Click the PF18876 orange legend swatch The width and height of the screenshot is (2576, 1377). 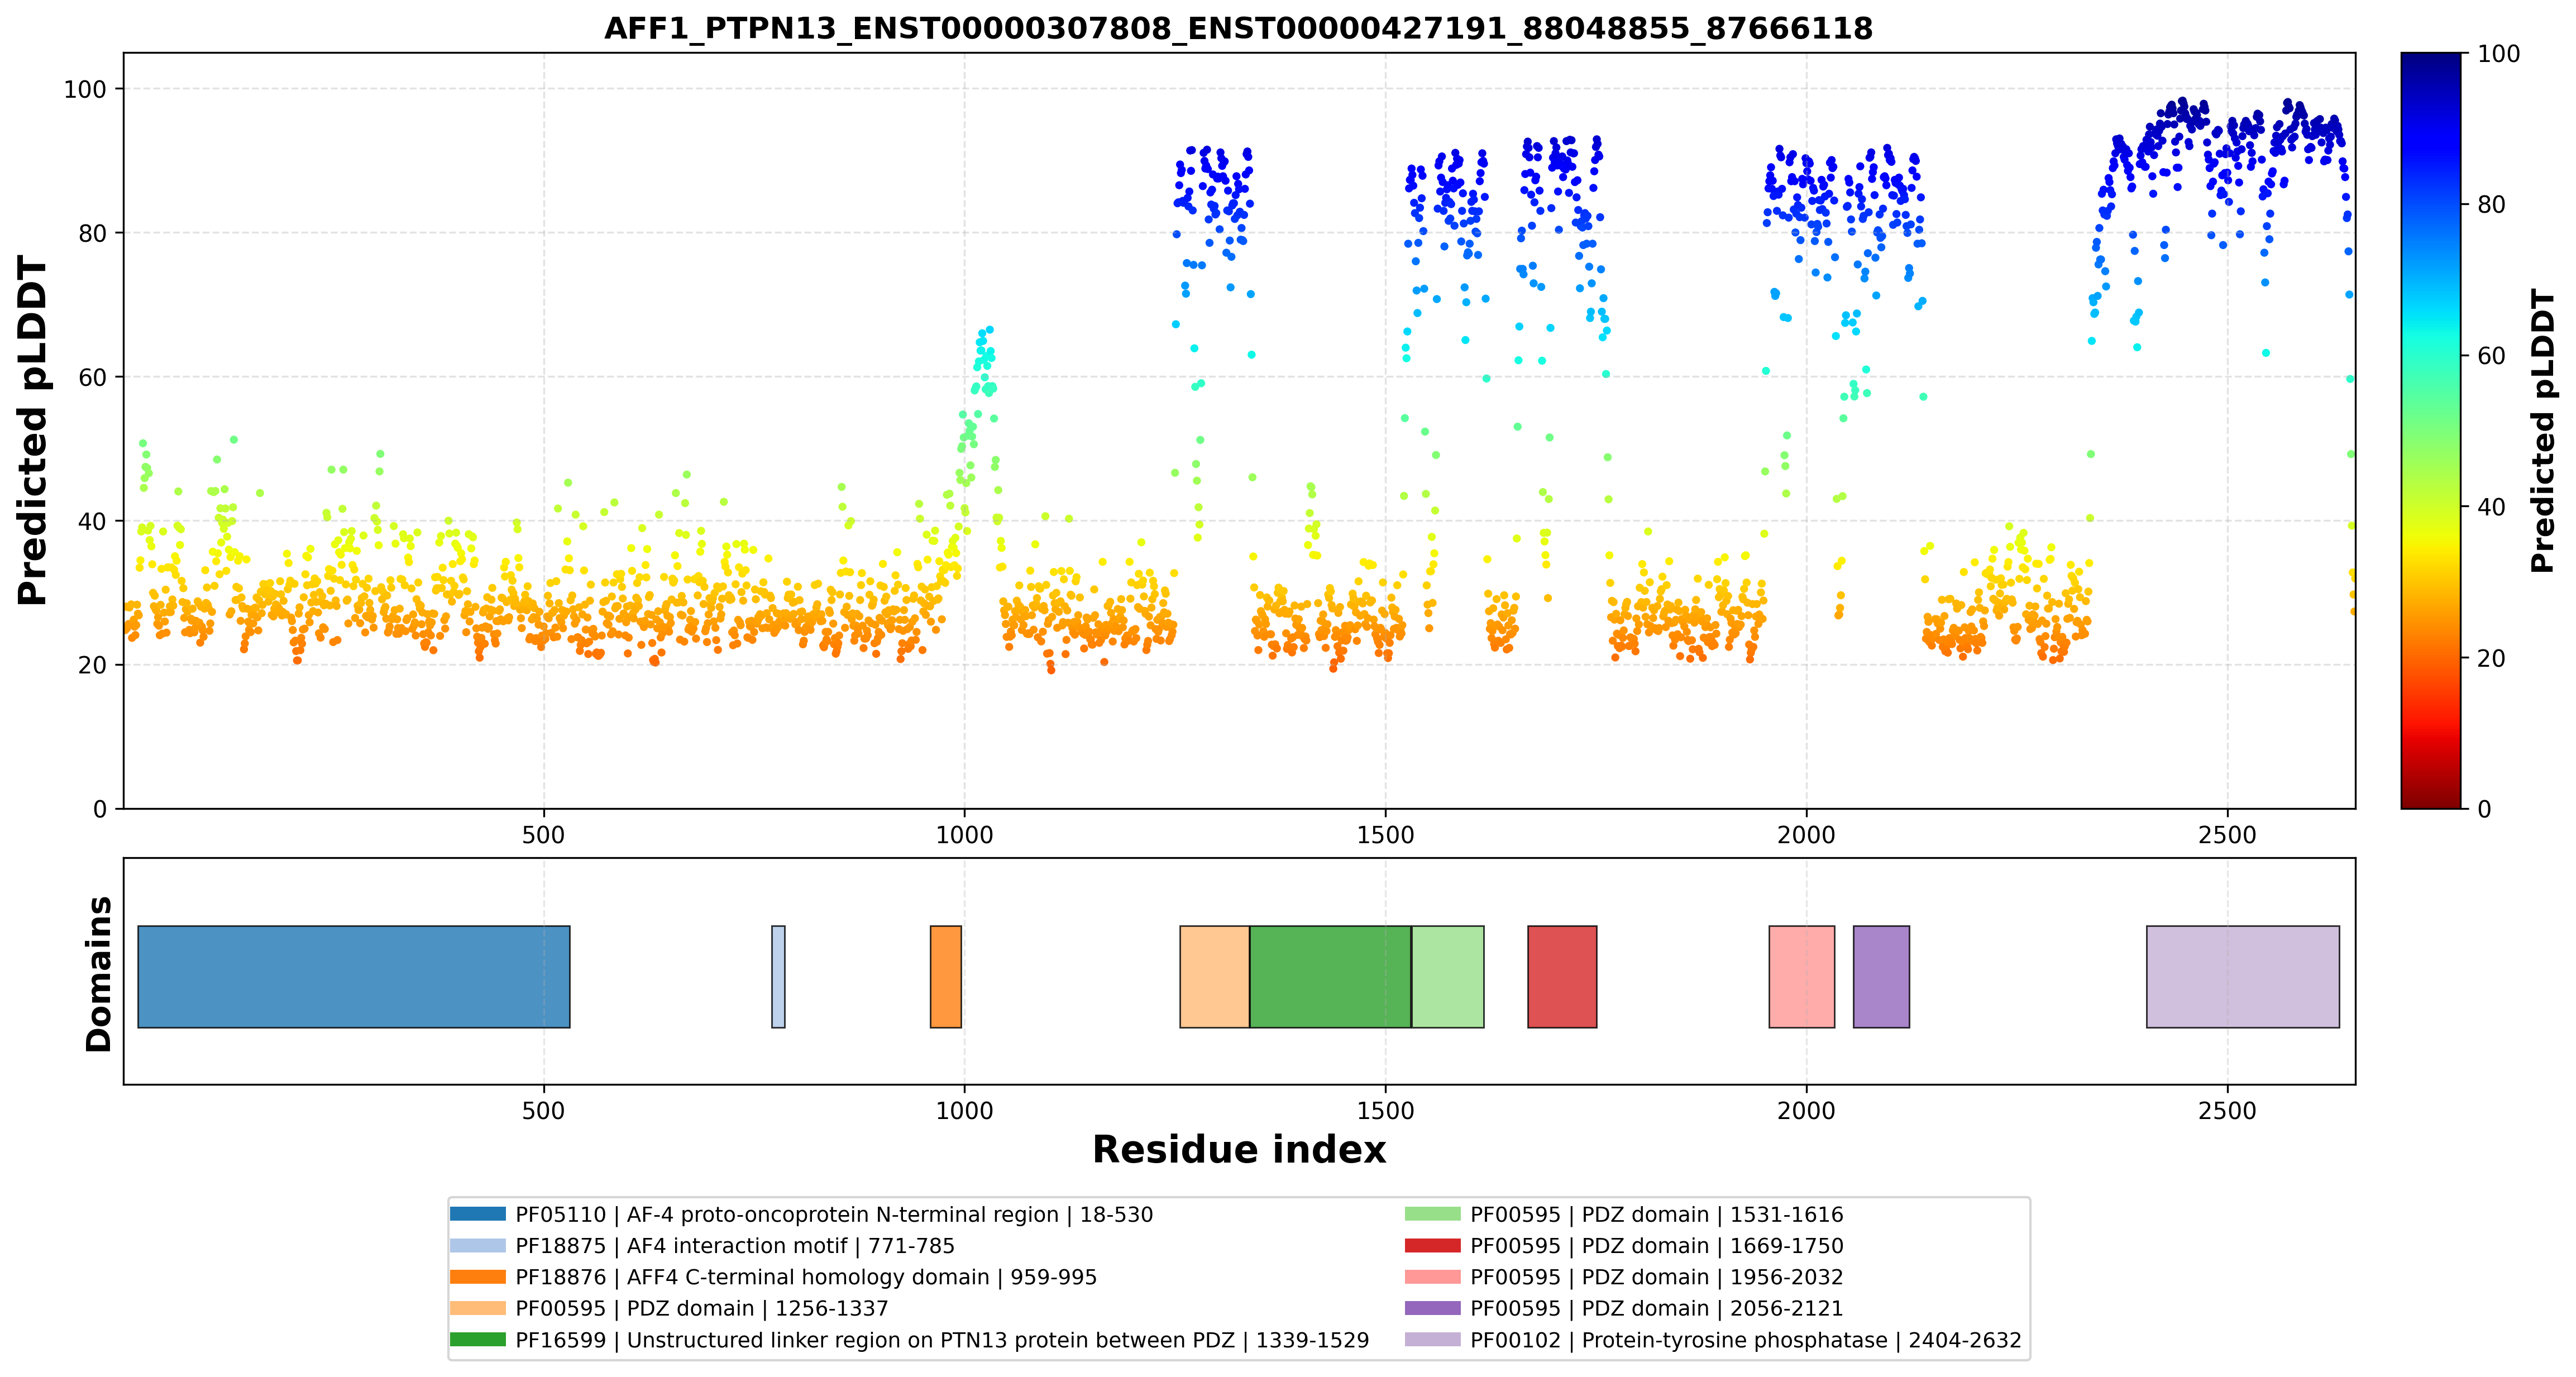478,1277
